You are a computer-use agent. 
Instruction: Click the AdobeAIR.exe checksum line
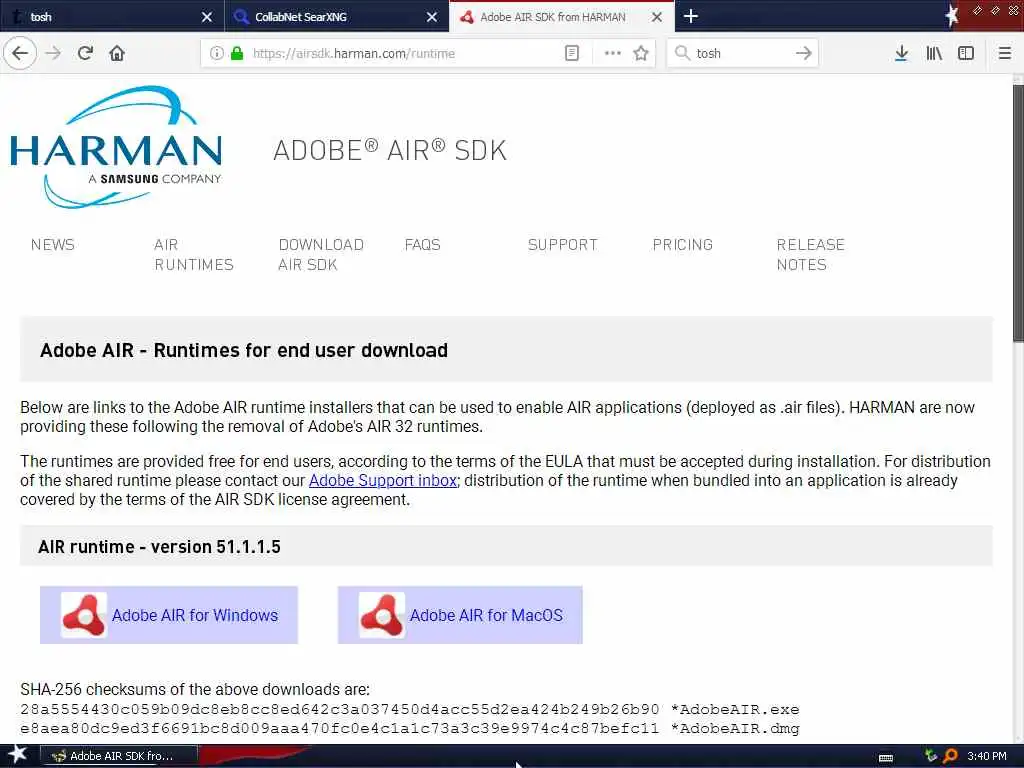tap(409, 709)
